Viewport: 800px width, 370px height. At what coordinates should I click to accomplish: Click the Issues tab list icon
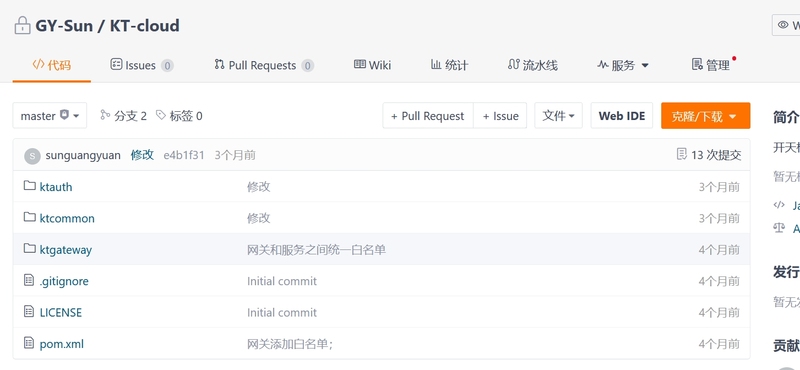pos(116,64)
